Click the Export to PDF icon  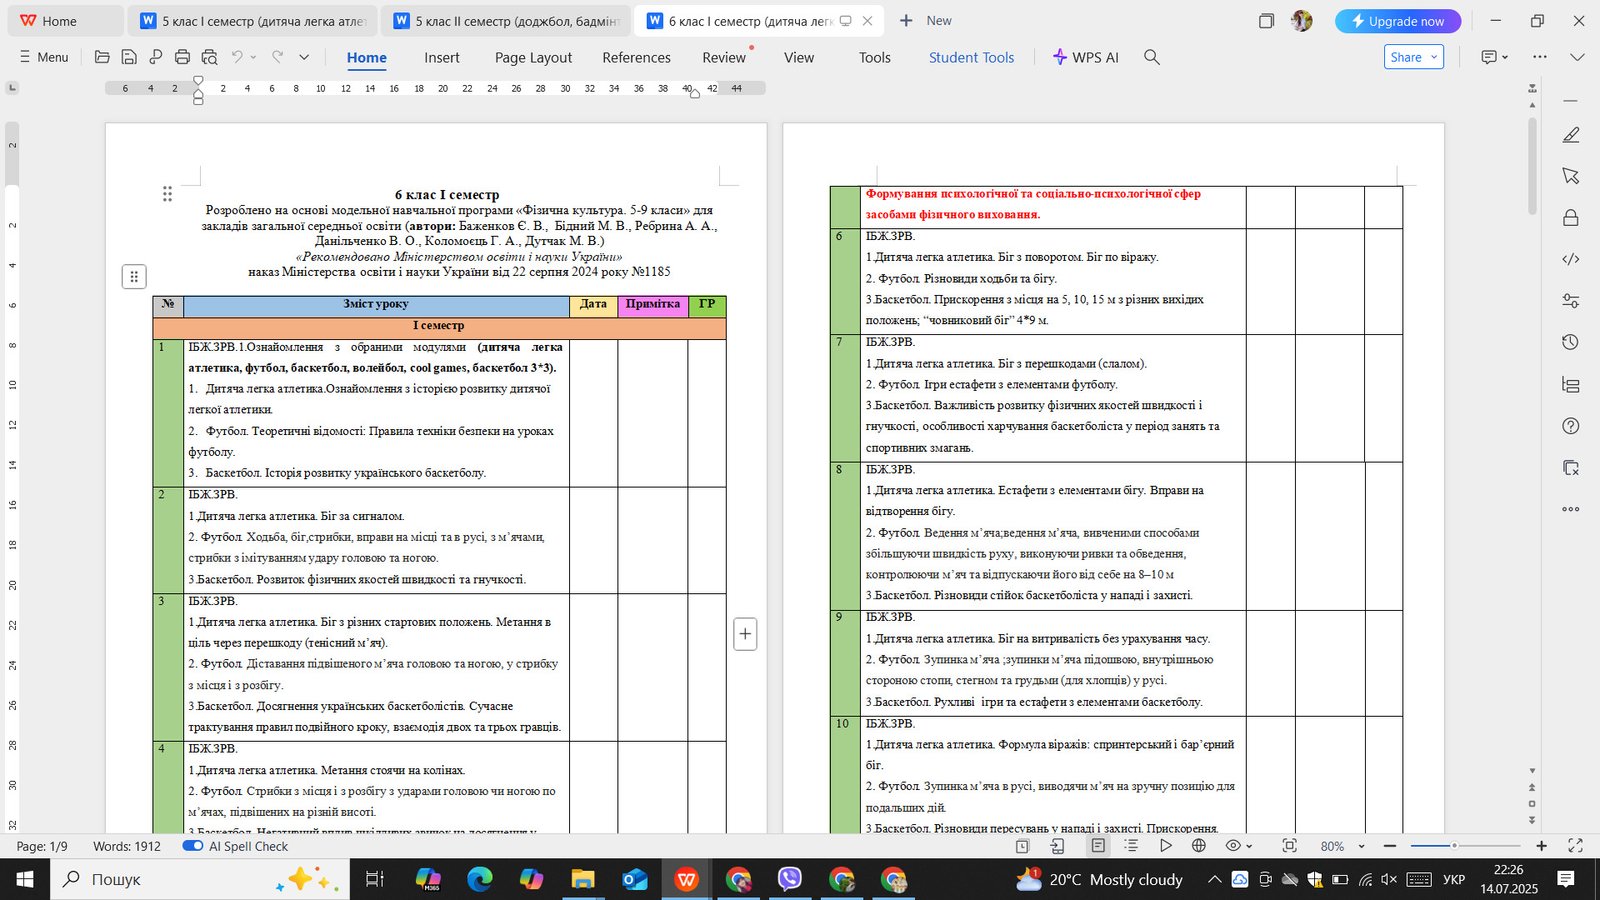coord(155,57)
